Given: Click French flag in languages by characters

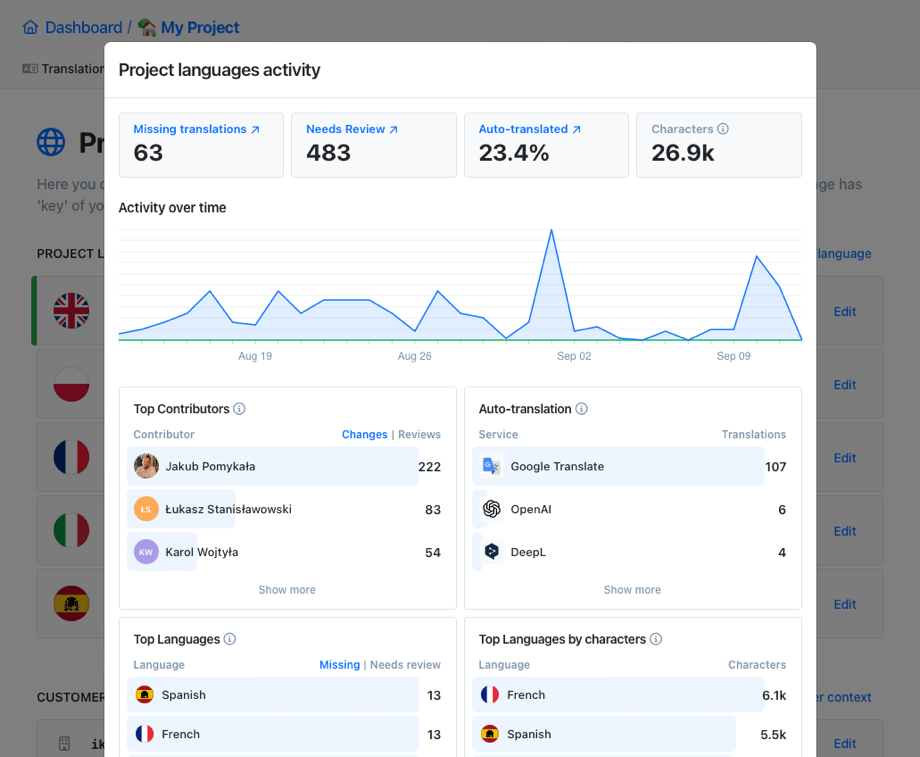Looking at the screenshot, I should (x=489, y=695).
